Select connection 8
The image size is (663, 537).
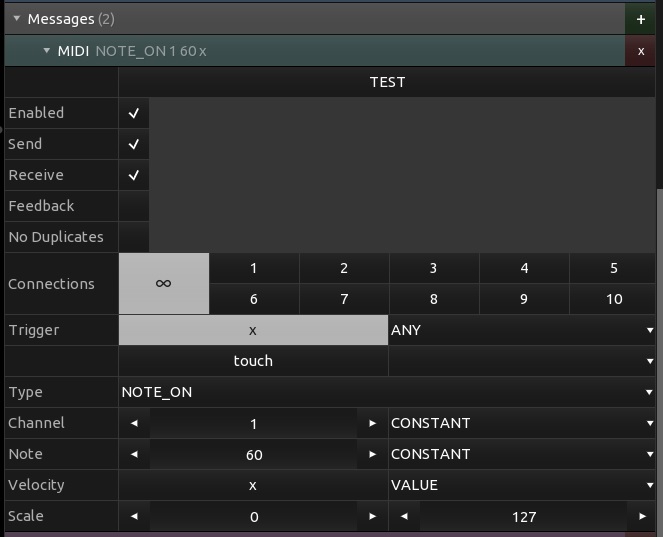434,299
